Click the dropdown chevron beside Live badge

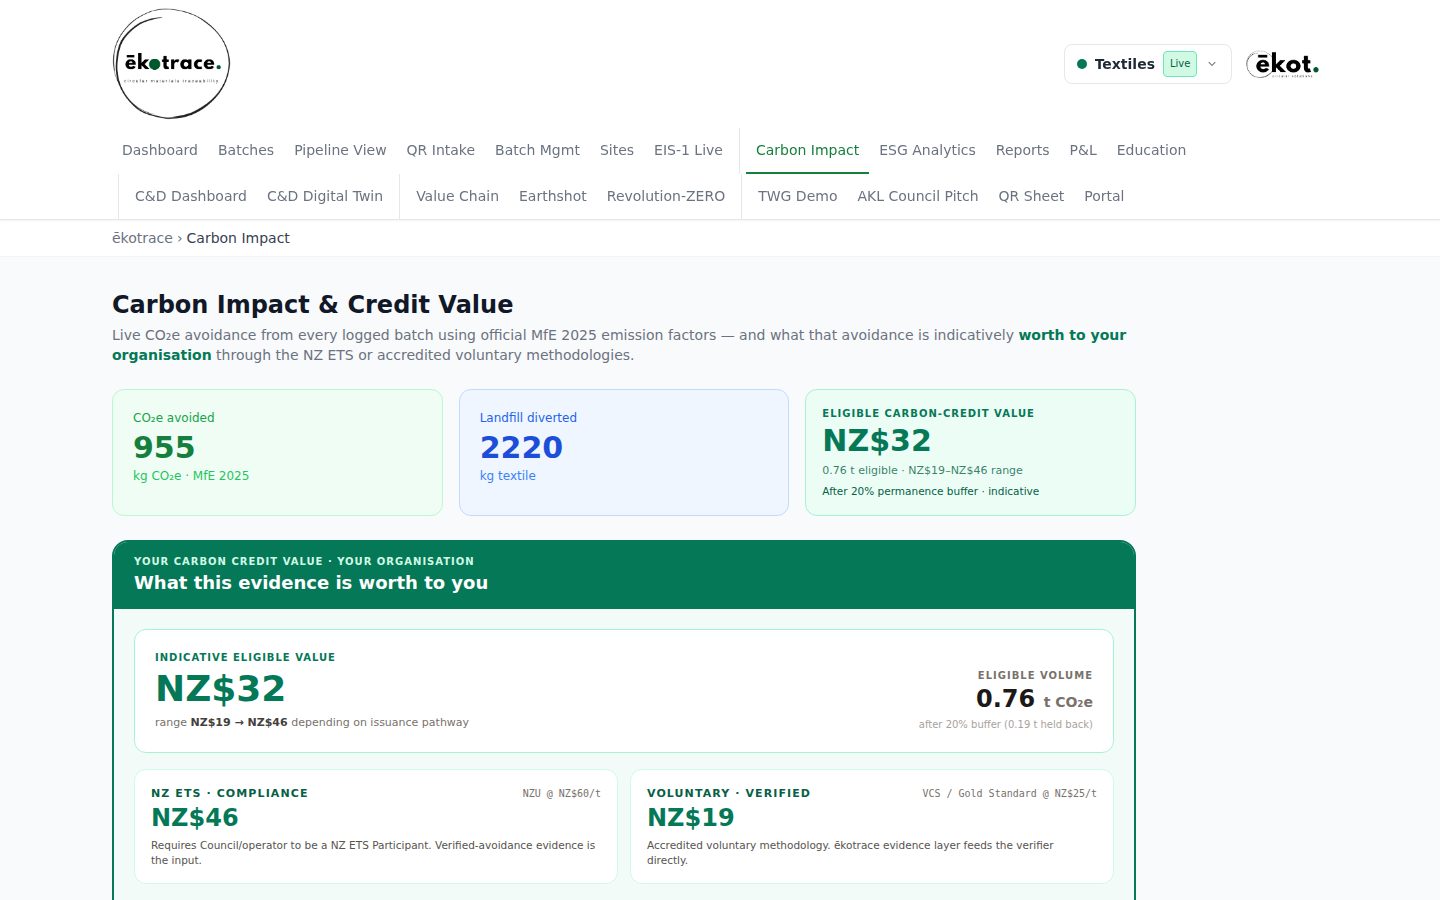point(1212,64)
